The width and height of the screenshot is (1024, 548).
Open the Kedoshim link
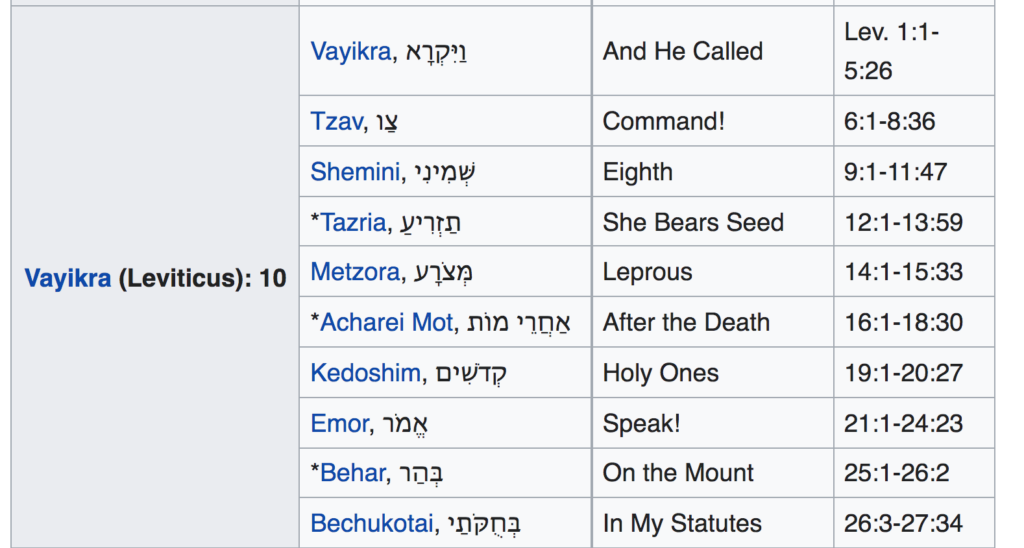365,373
